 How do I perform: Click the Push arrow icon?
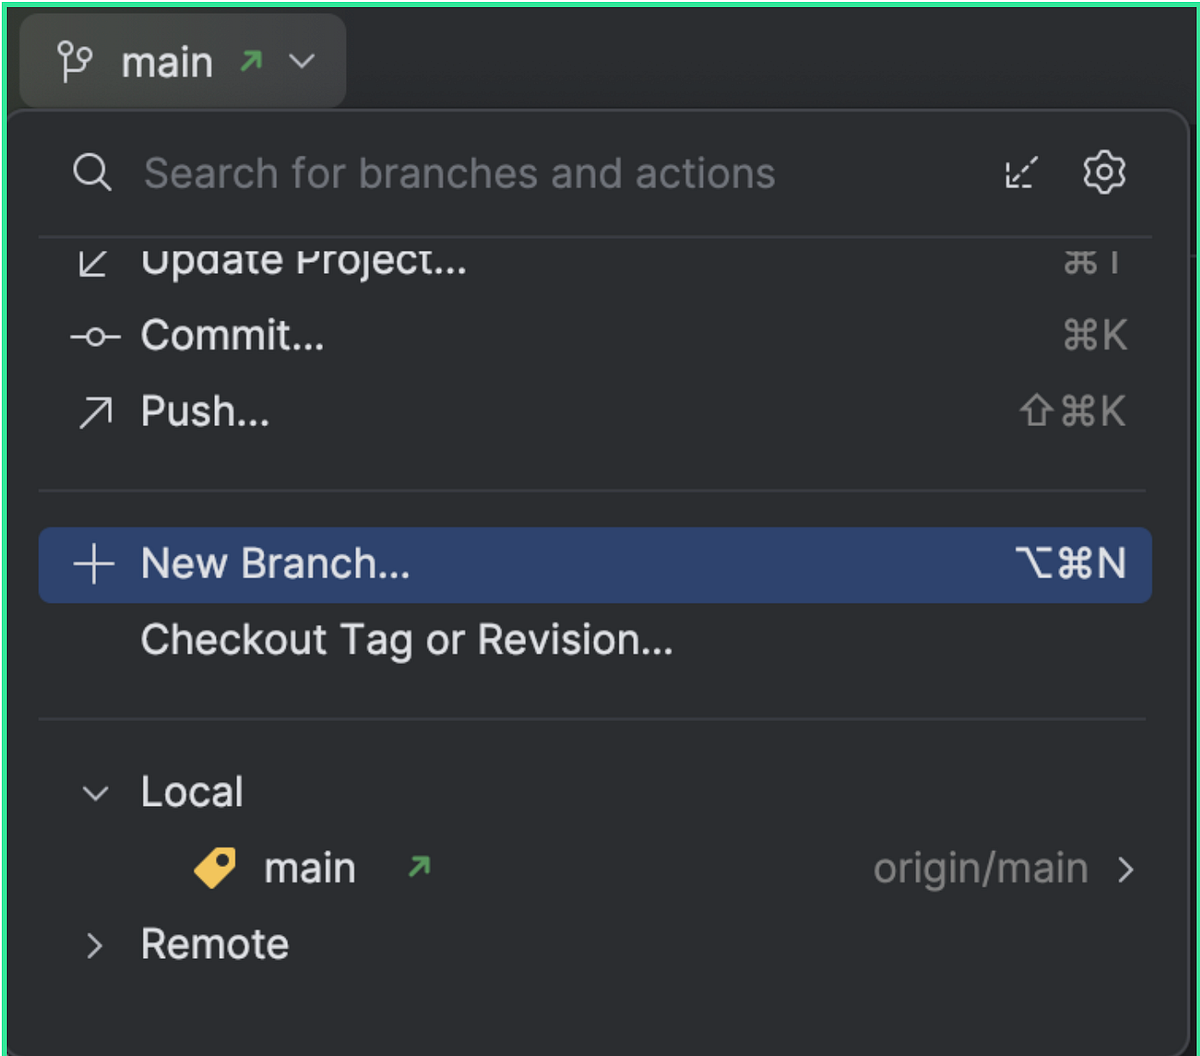(x=95, y=412)
